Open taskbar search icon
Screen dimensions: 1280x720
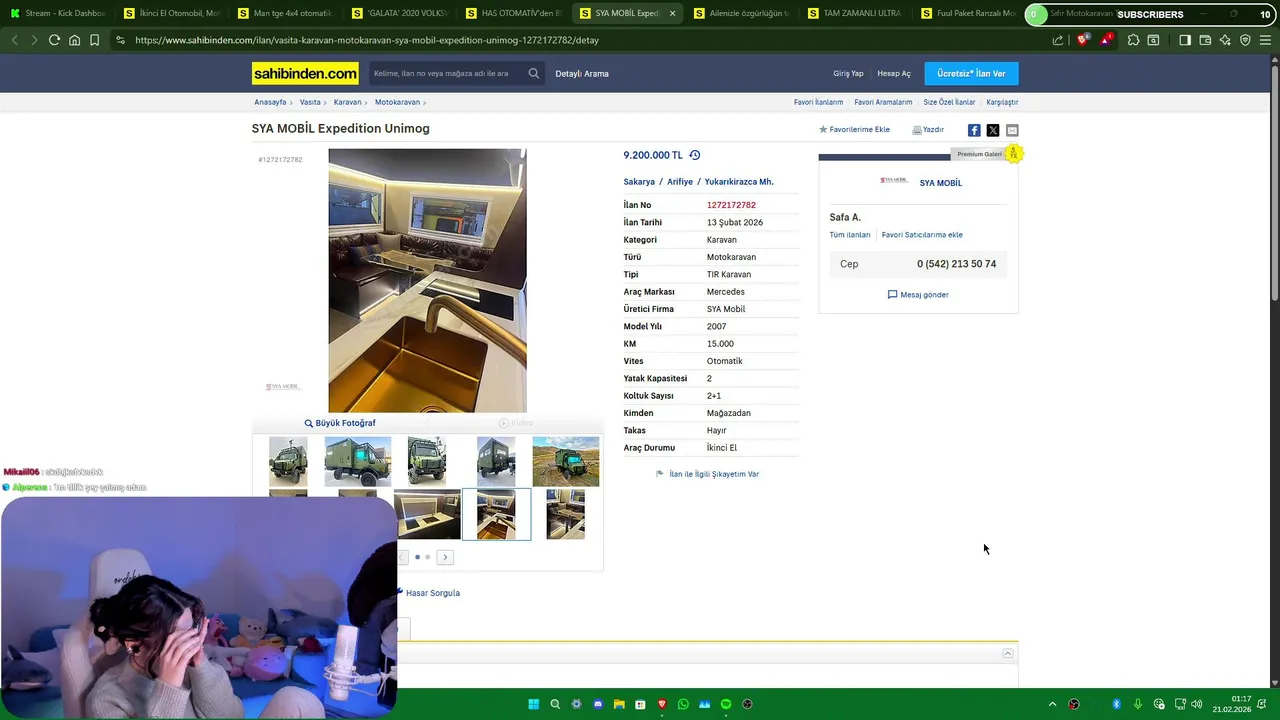(x=555, y=704)
